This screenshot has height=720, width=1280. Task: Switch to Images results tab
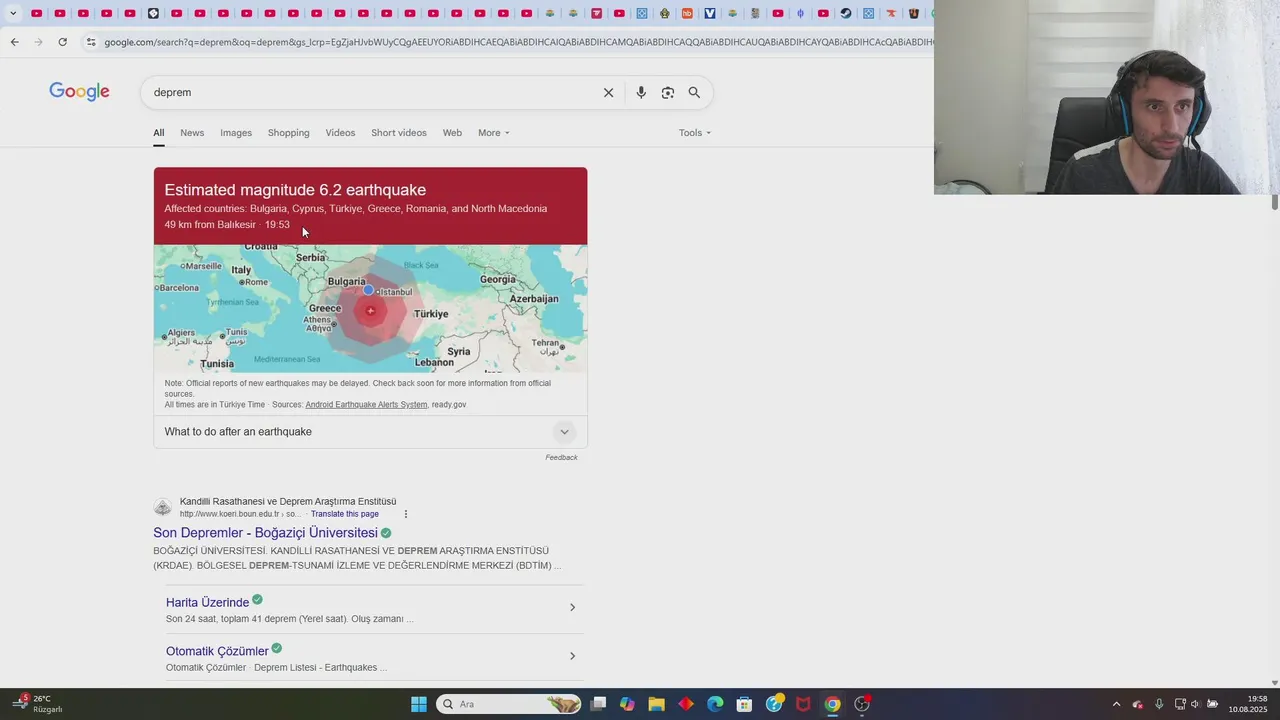(236, 133)
